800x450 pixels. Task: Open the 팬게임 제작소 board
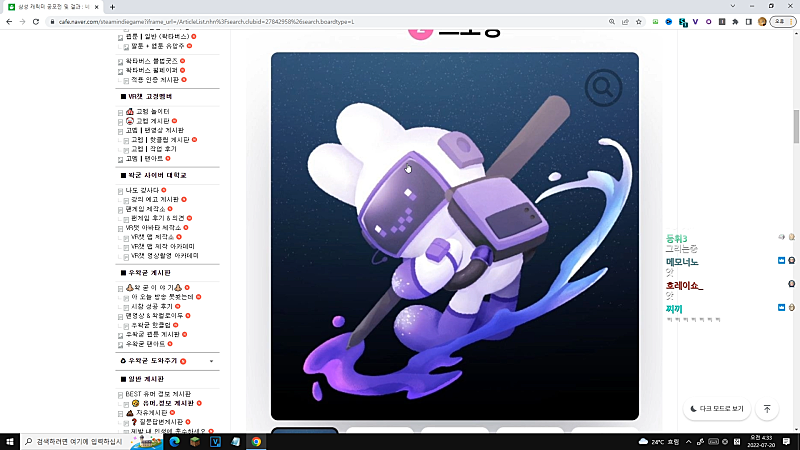pyautogui.click(x=145, y=209)
